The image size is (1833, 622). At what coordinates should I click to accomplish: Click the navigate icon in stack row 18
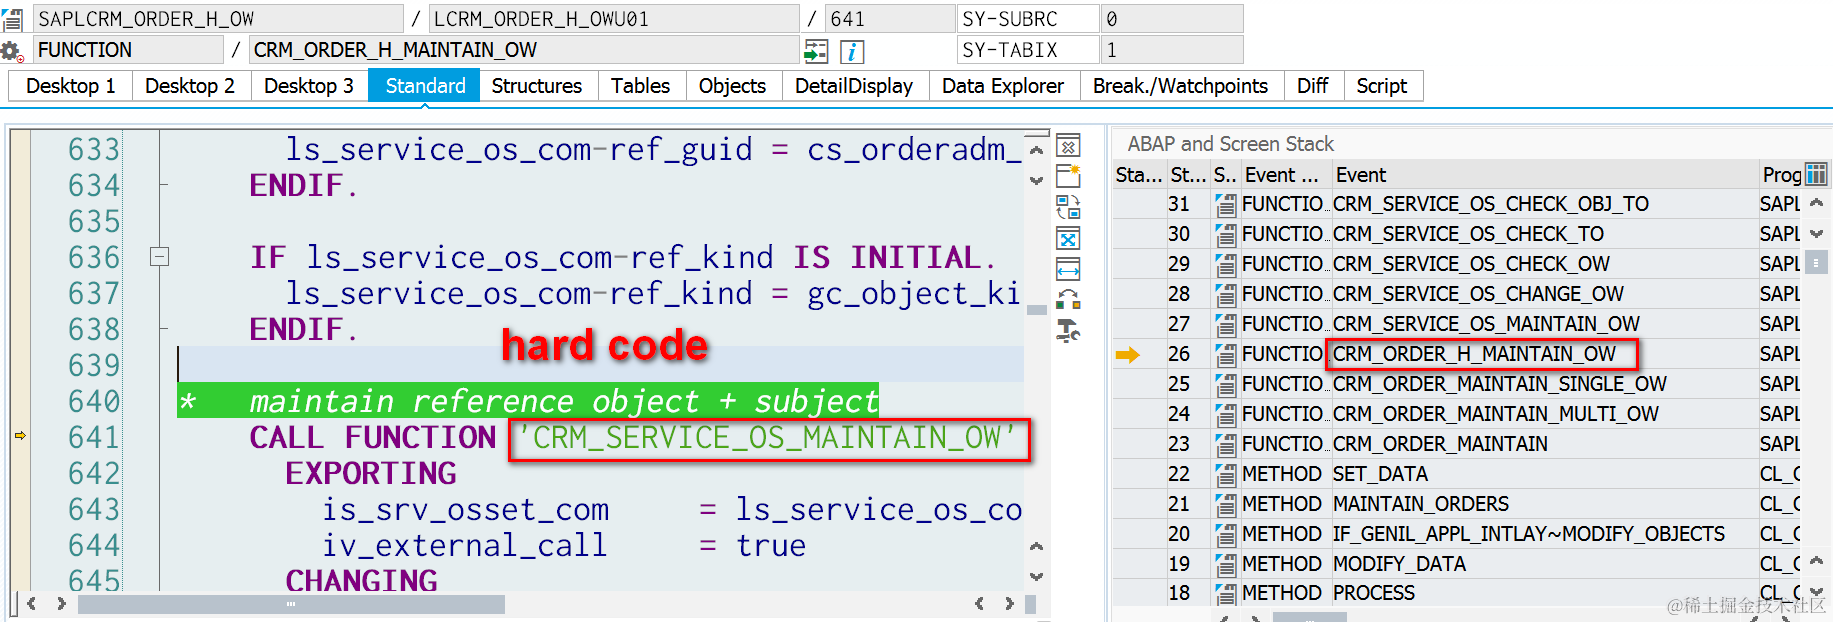tap(1225, 594)
